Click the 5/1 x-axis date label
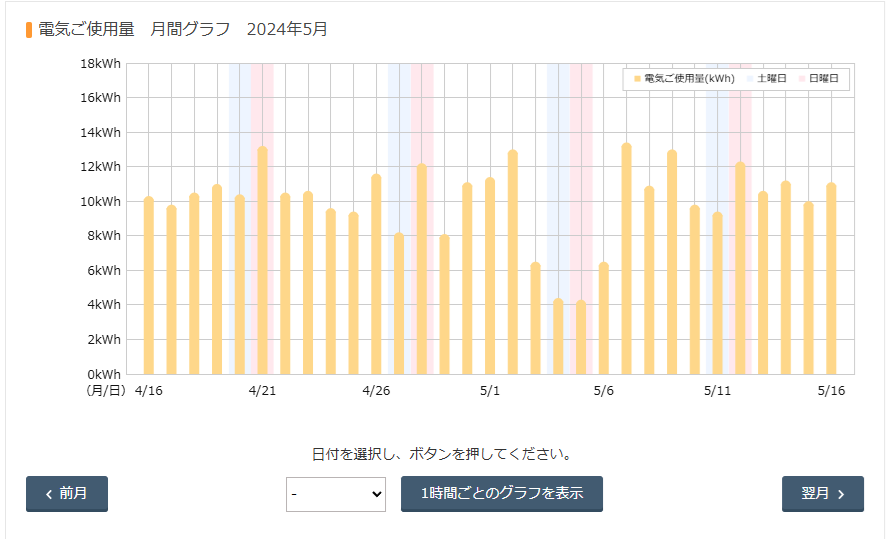The image size is (886, 539). click(490, 390)
